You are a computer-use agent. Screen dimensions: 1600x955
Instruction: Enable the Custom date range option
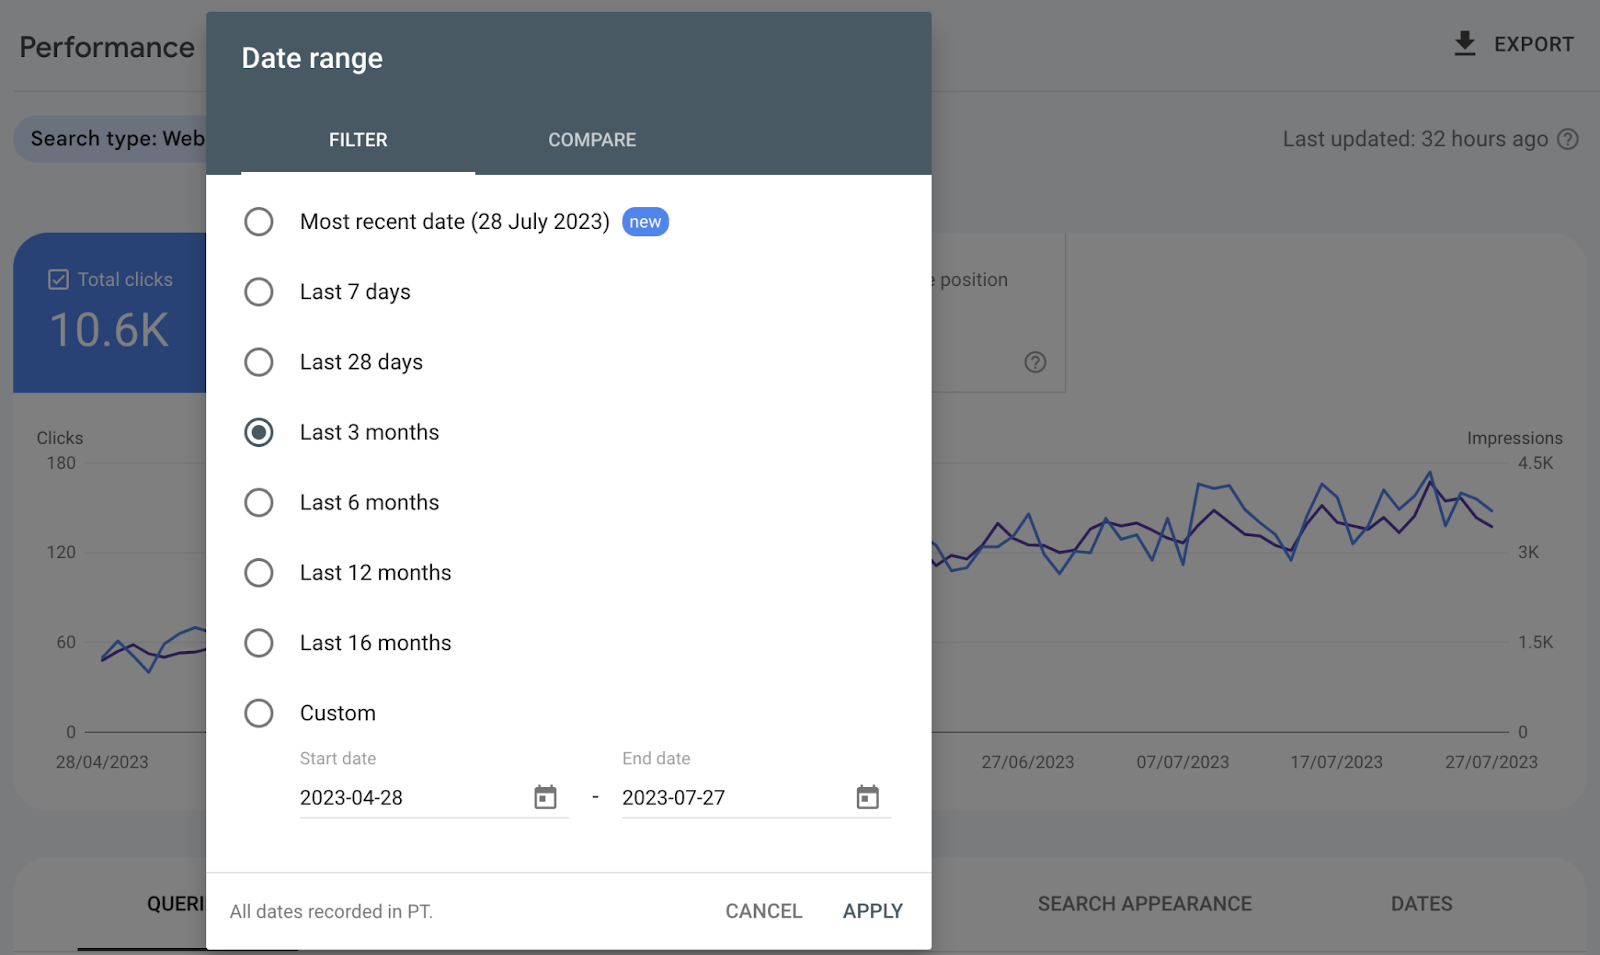click(259, 713)
